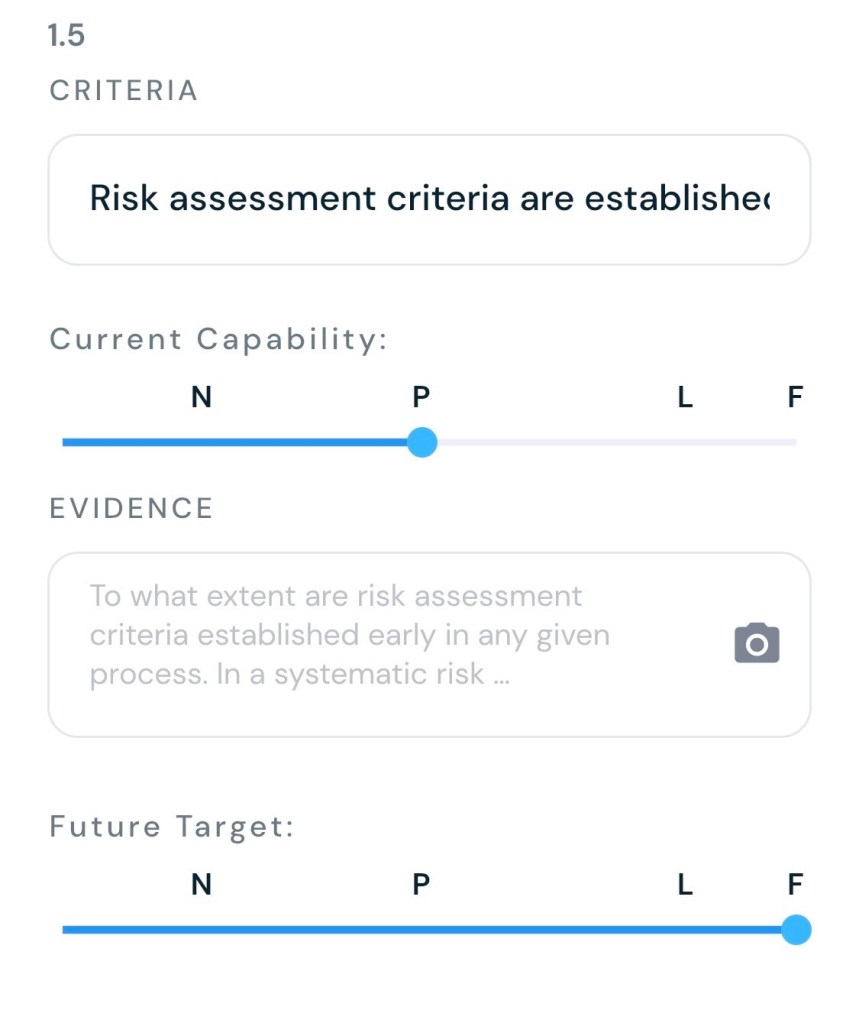Tap the camera icon in the Evidence box
The width and height of the screenshot is (859, 1023).
point(756,643)
